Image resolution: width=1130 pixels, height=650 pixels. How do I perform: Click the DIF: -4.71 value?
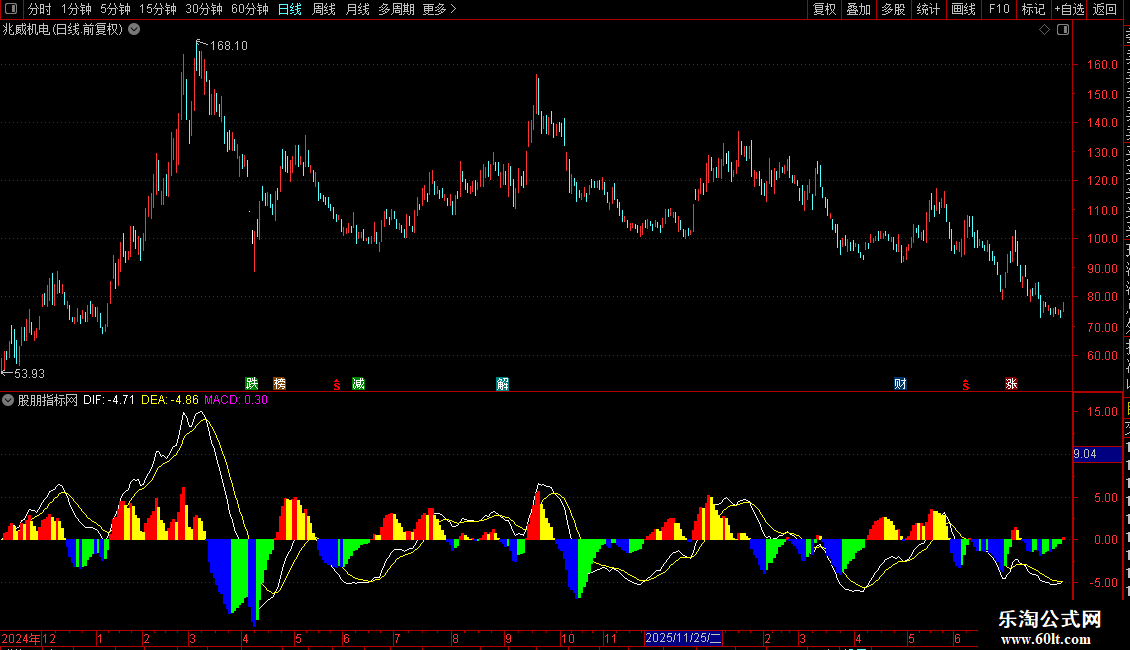(109, 400)
